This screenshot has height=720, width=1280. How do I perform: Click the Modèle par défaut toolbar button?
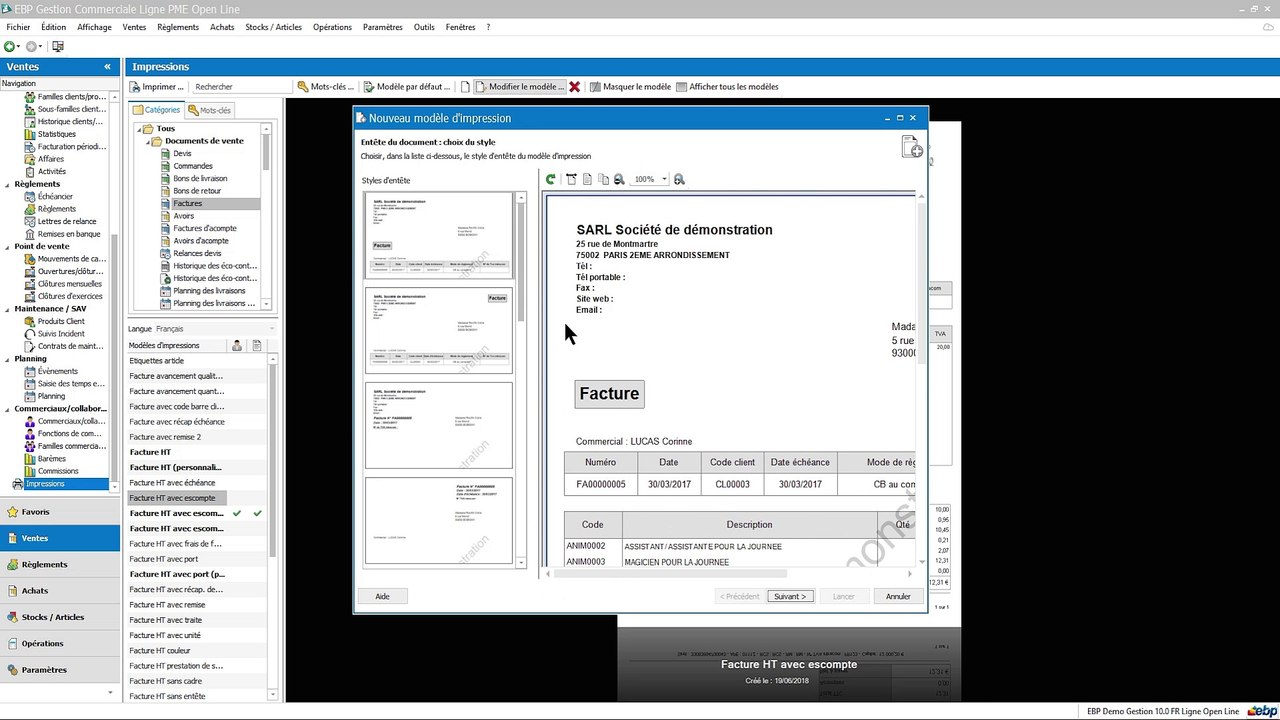(407, 87)
